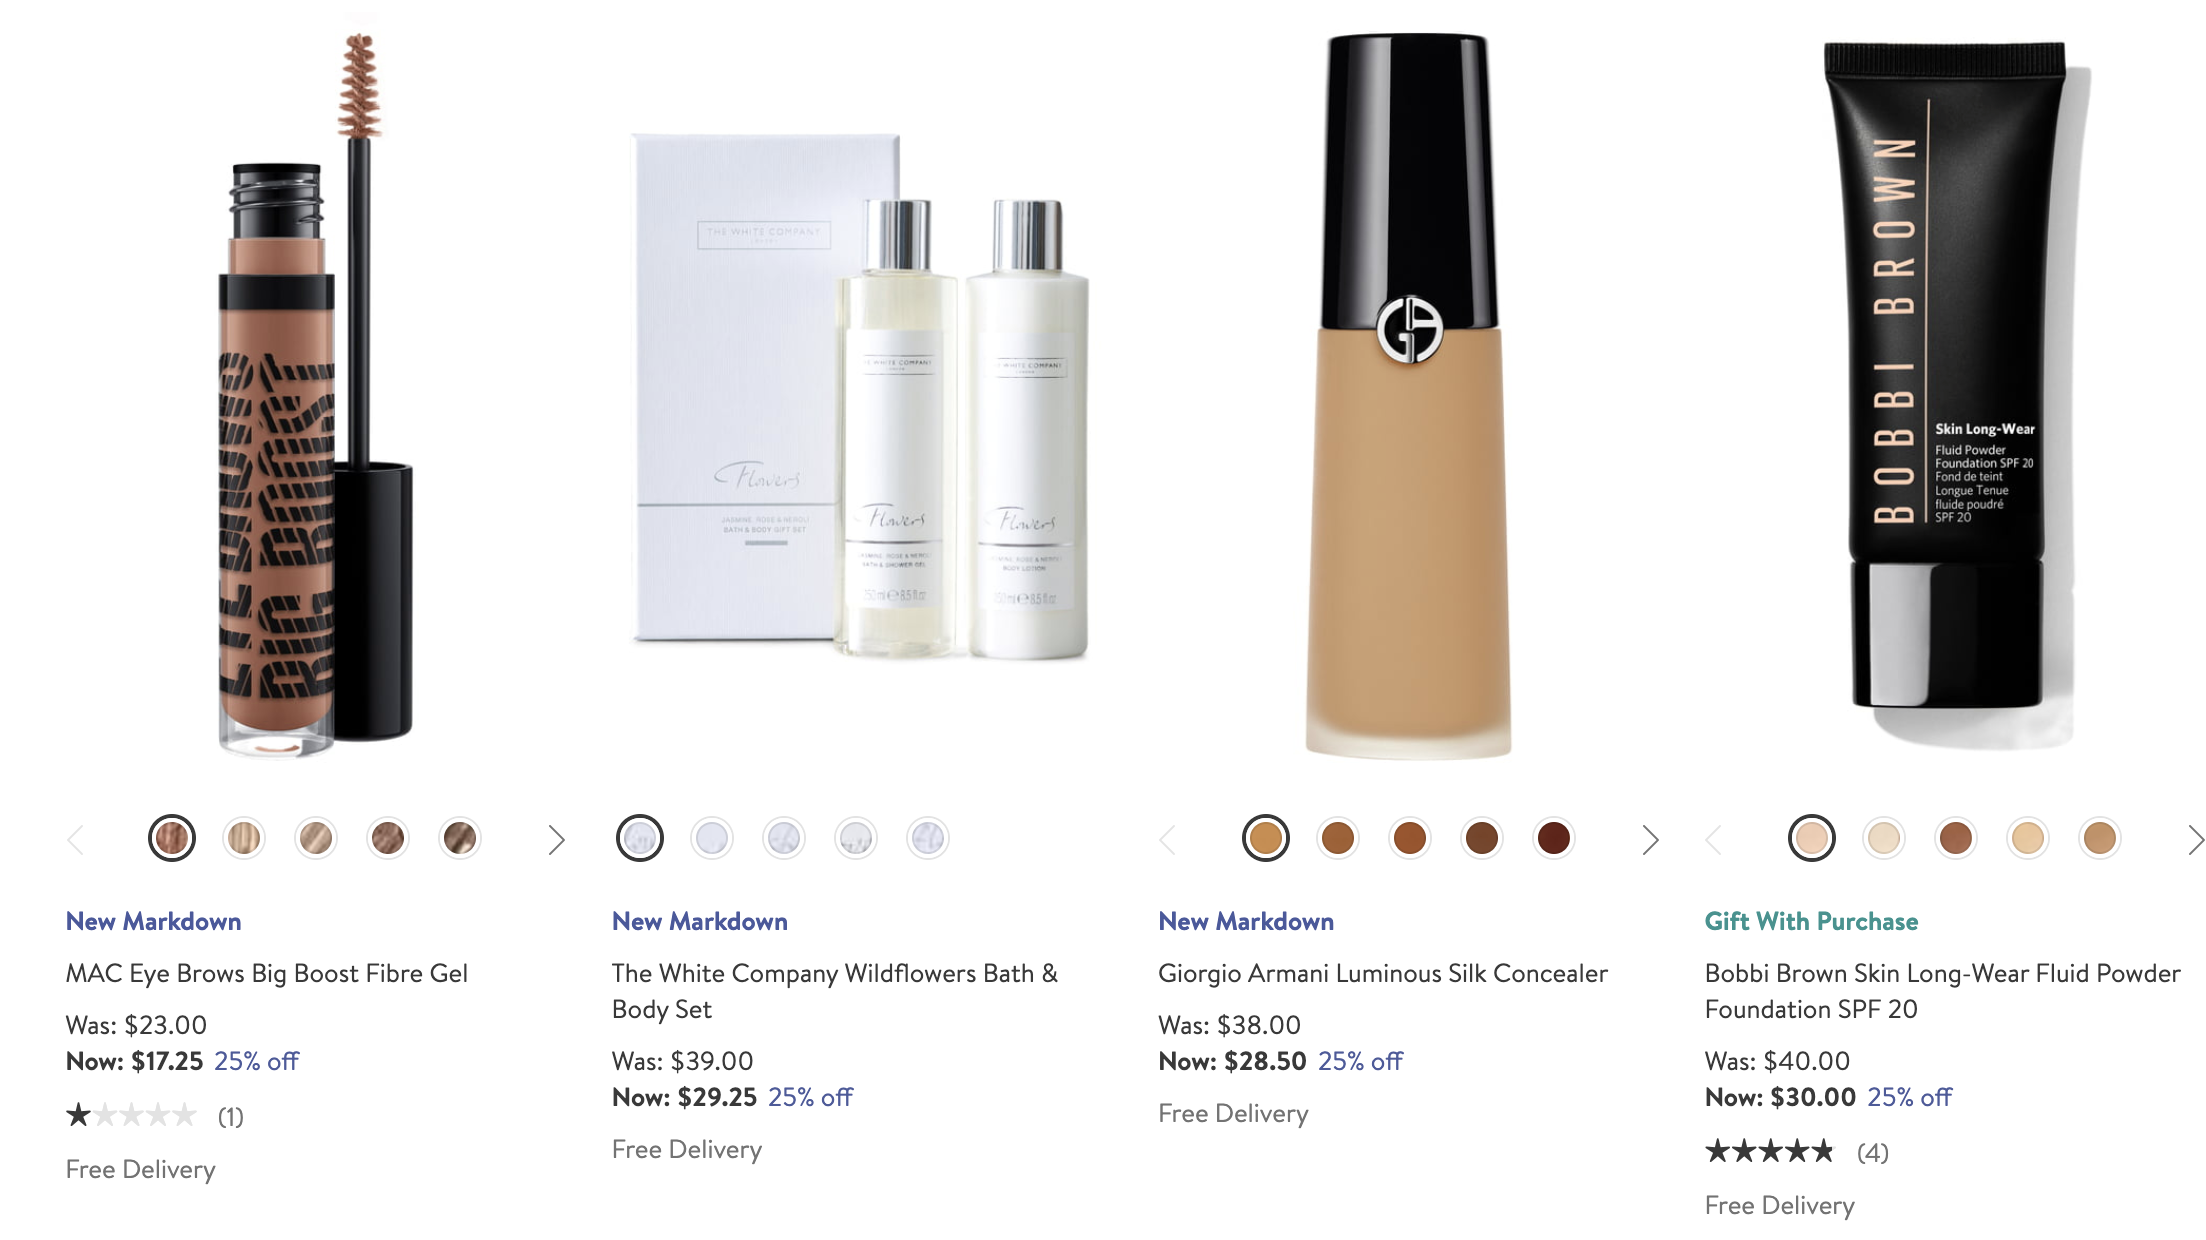
Task: Show next Armani concealer shades arrow
Action: (x=1650, y=839)
